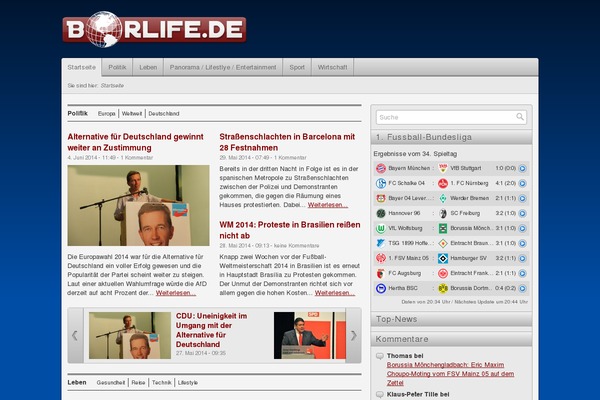The height and width of the screenshot is (400, 600).
Task: Select Technik under Leben section
Action: [x=161, y=383]
